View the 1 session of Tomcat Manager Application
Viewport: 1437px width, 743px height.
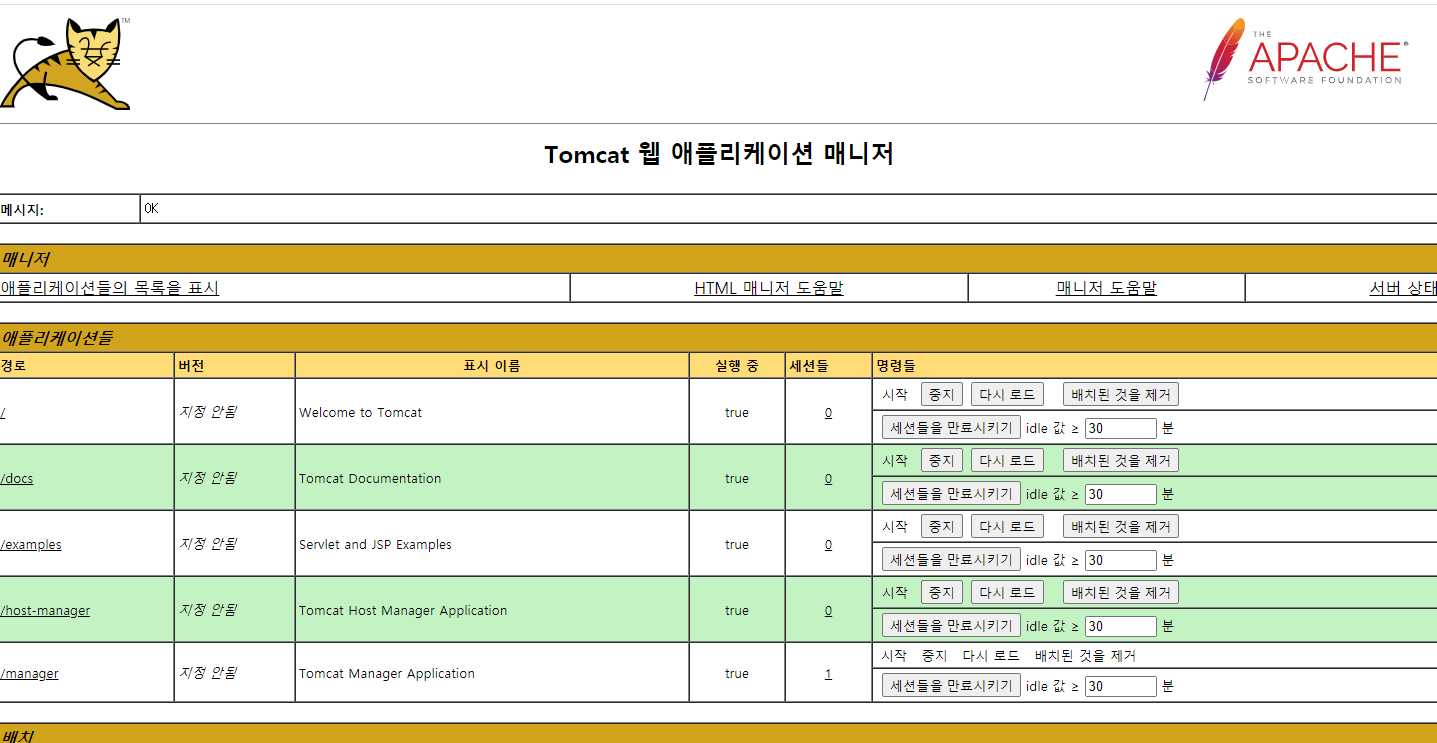tap(828, 673)
